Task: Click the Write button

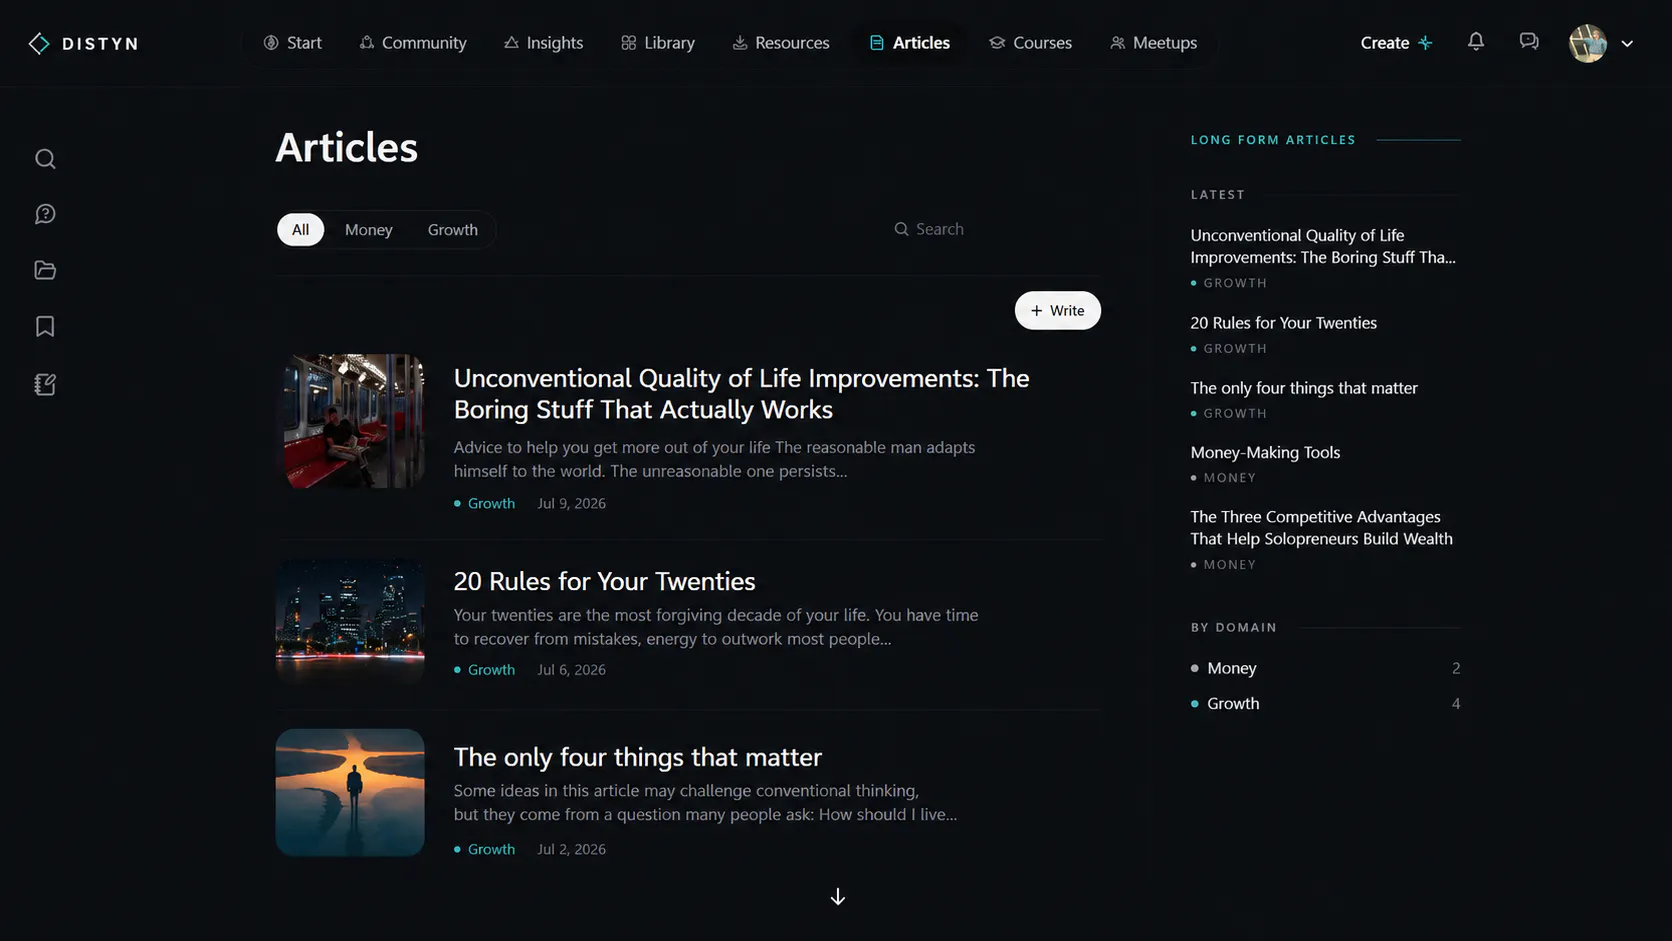Action: [x=1057, y=310]
